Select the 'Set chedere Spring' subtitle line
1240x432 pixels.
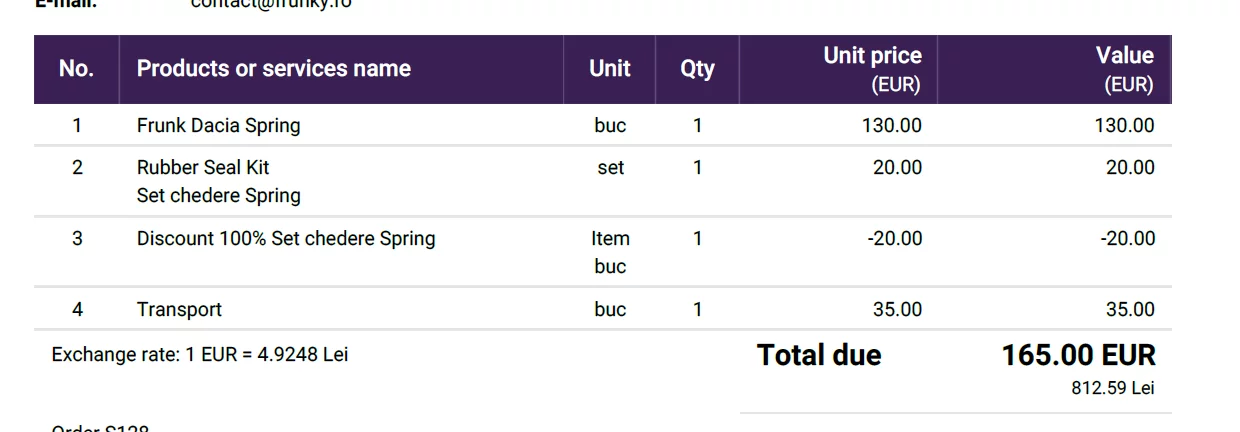coord(219,196)
